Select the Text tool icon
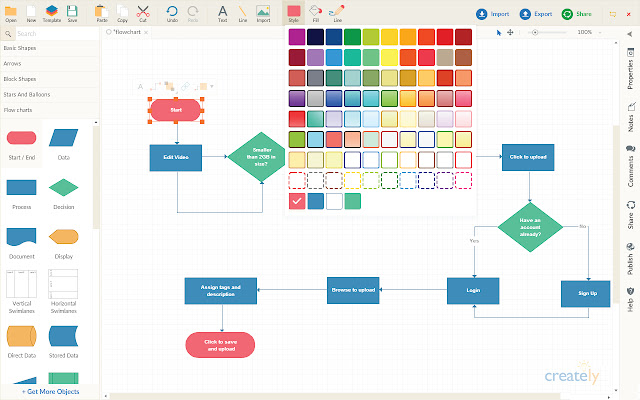The image size is (640, 400). coord(222,11)
